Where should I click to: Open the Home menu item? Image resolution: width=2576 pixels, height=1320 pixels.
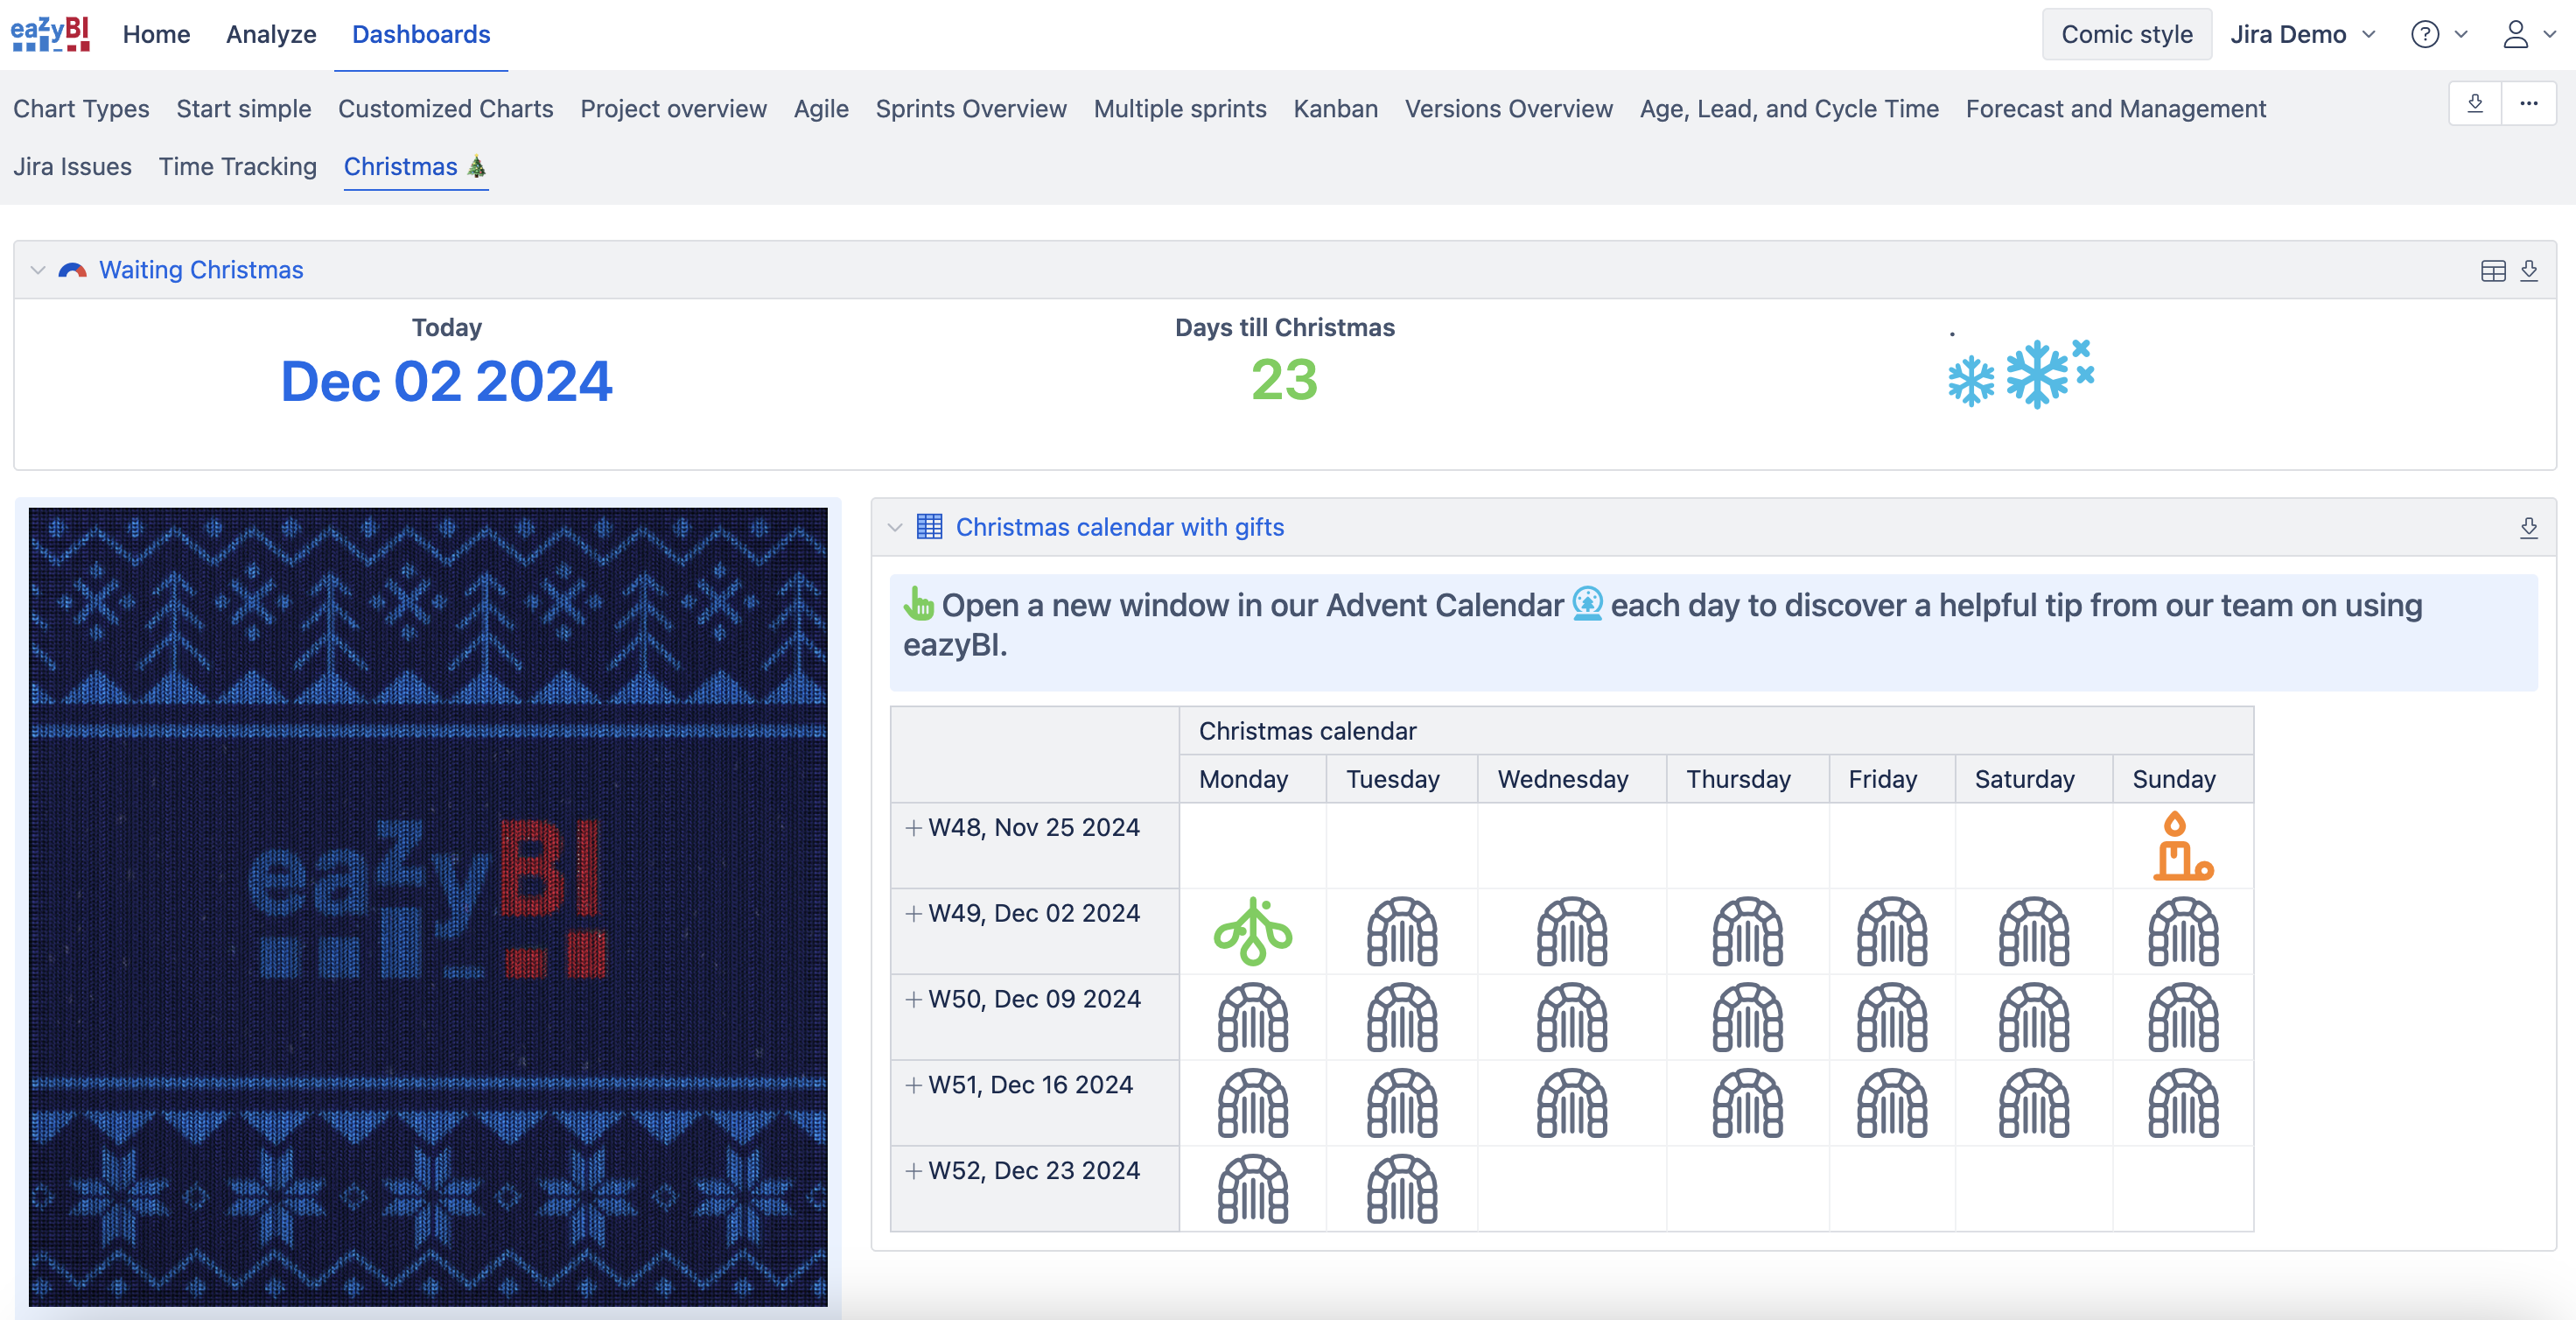[x=156, y=34]
